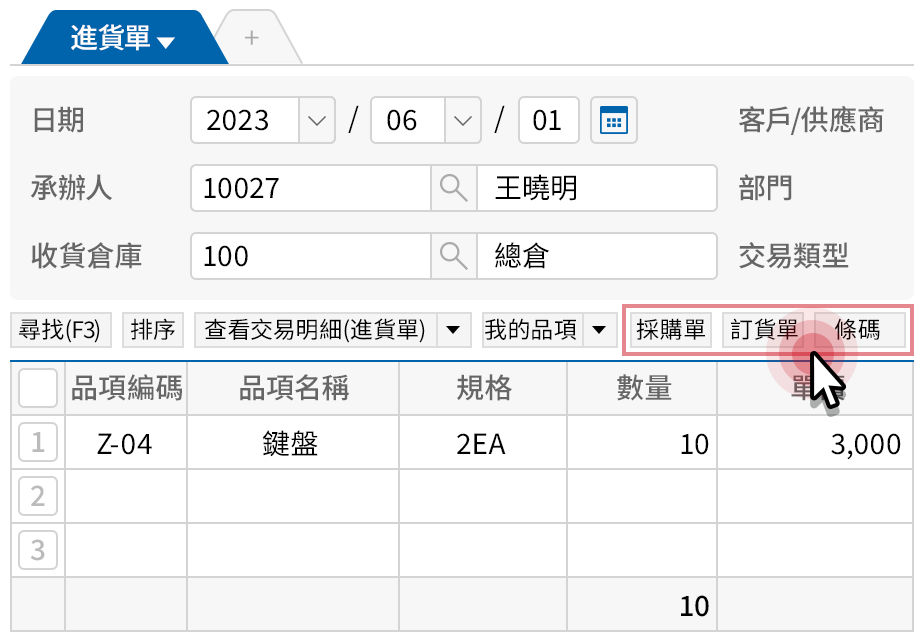Click the 數量 cell showing 10 for 鍵盤
The height and width of the screenshot is (642, 924).
coord(642,442)
